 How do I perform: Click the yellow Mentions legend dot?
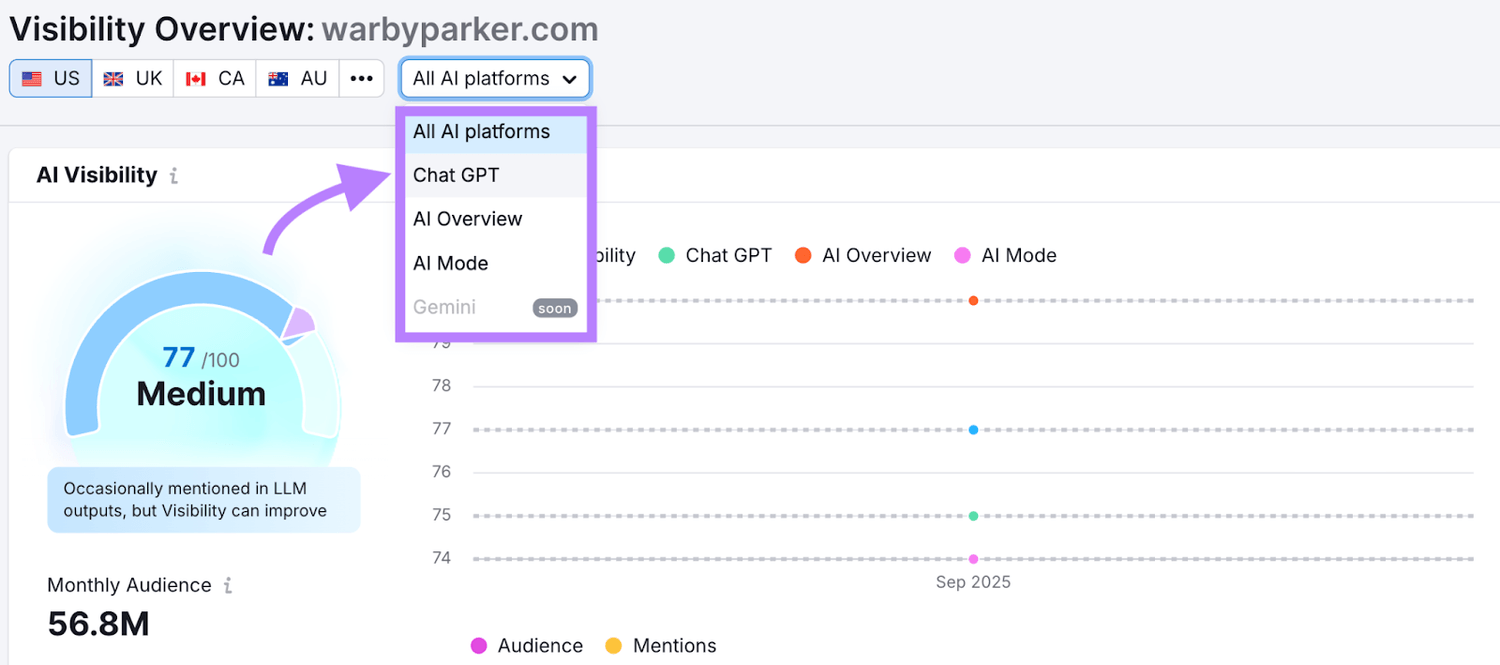[x=614, y=646]
